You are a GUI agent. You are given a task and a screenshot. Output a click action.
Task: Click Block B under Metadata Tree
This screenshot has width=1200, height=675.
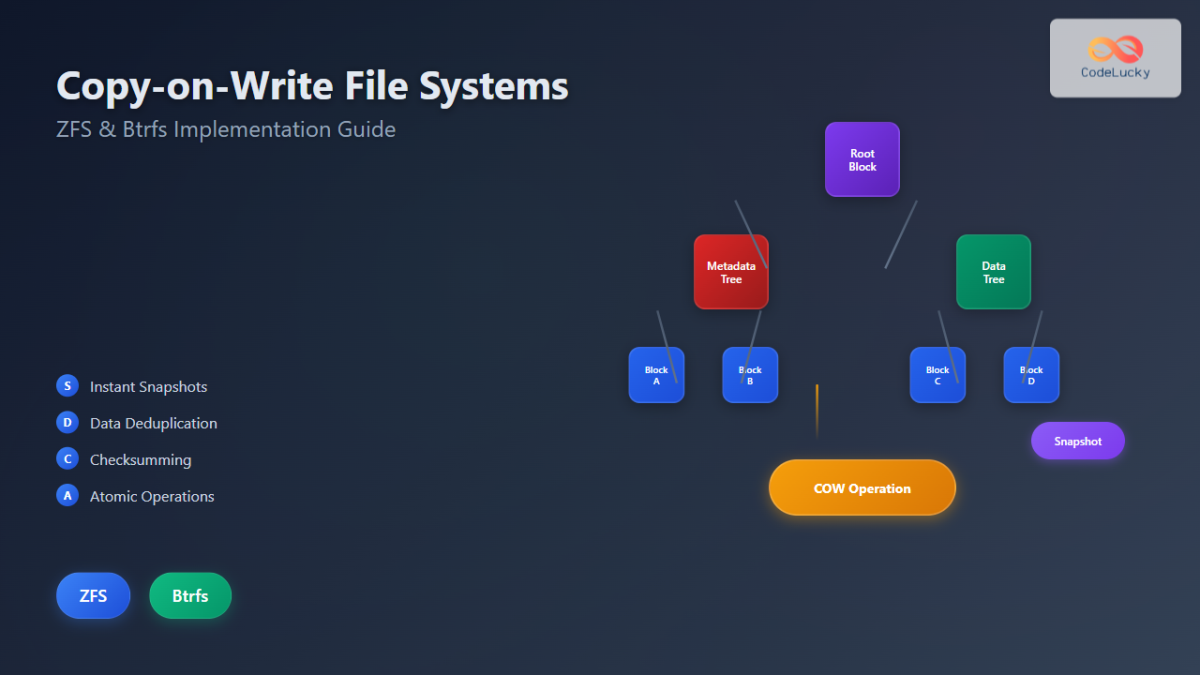click(750, 375)
